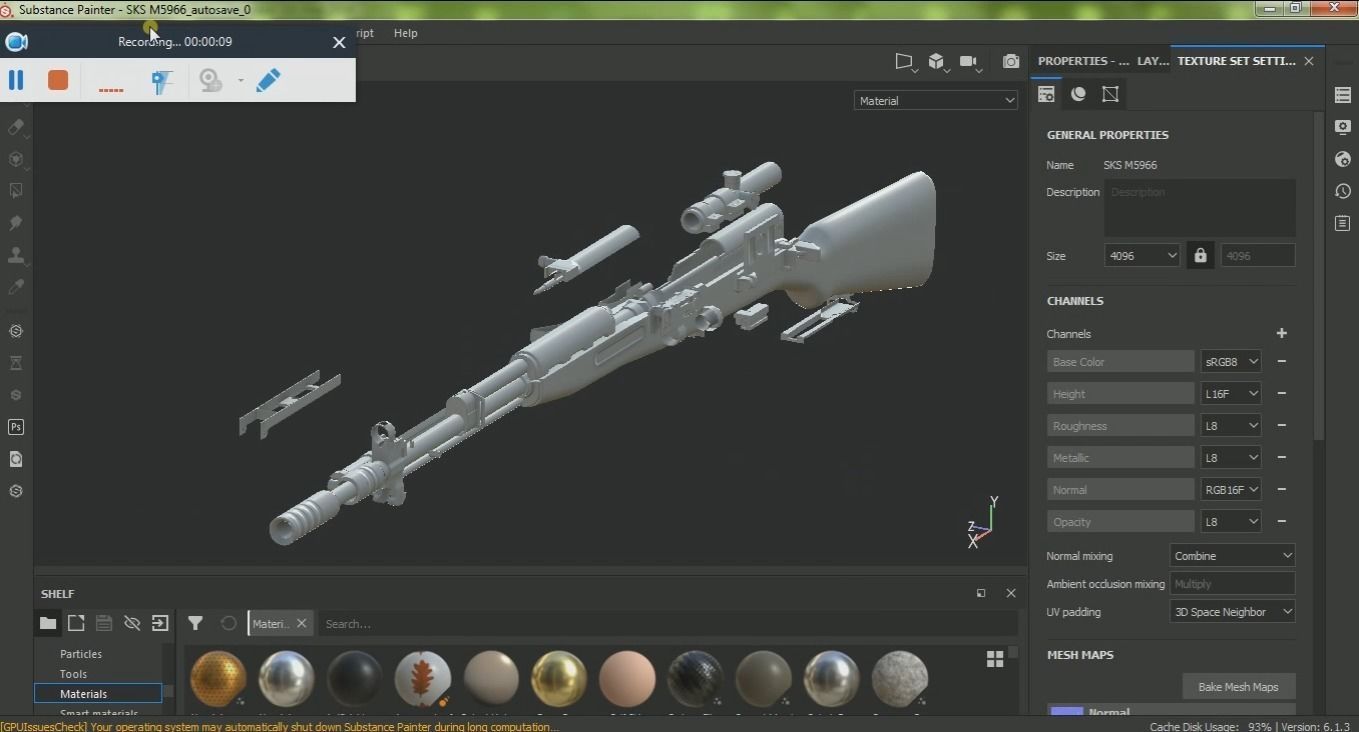Select the Clone stamp tool
This screenshot has width=1359, height=732.
16,255
